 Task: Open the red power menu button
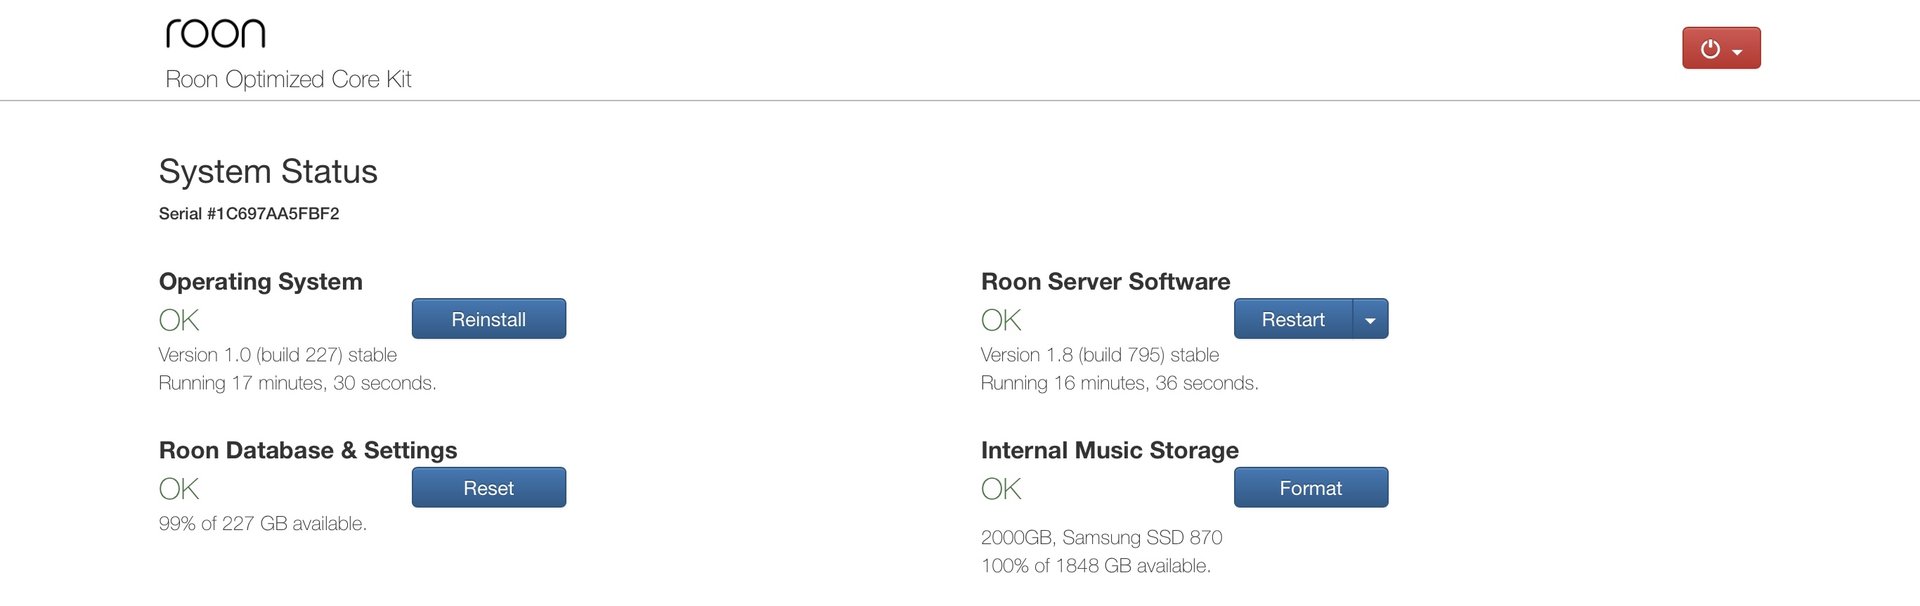[1720, 48]
